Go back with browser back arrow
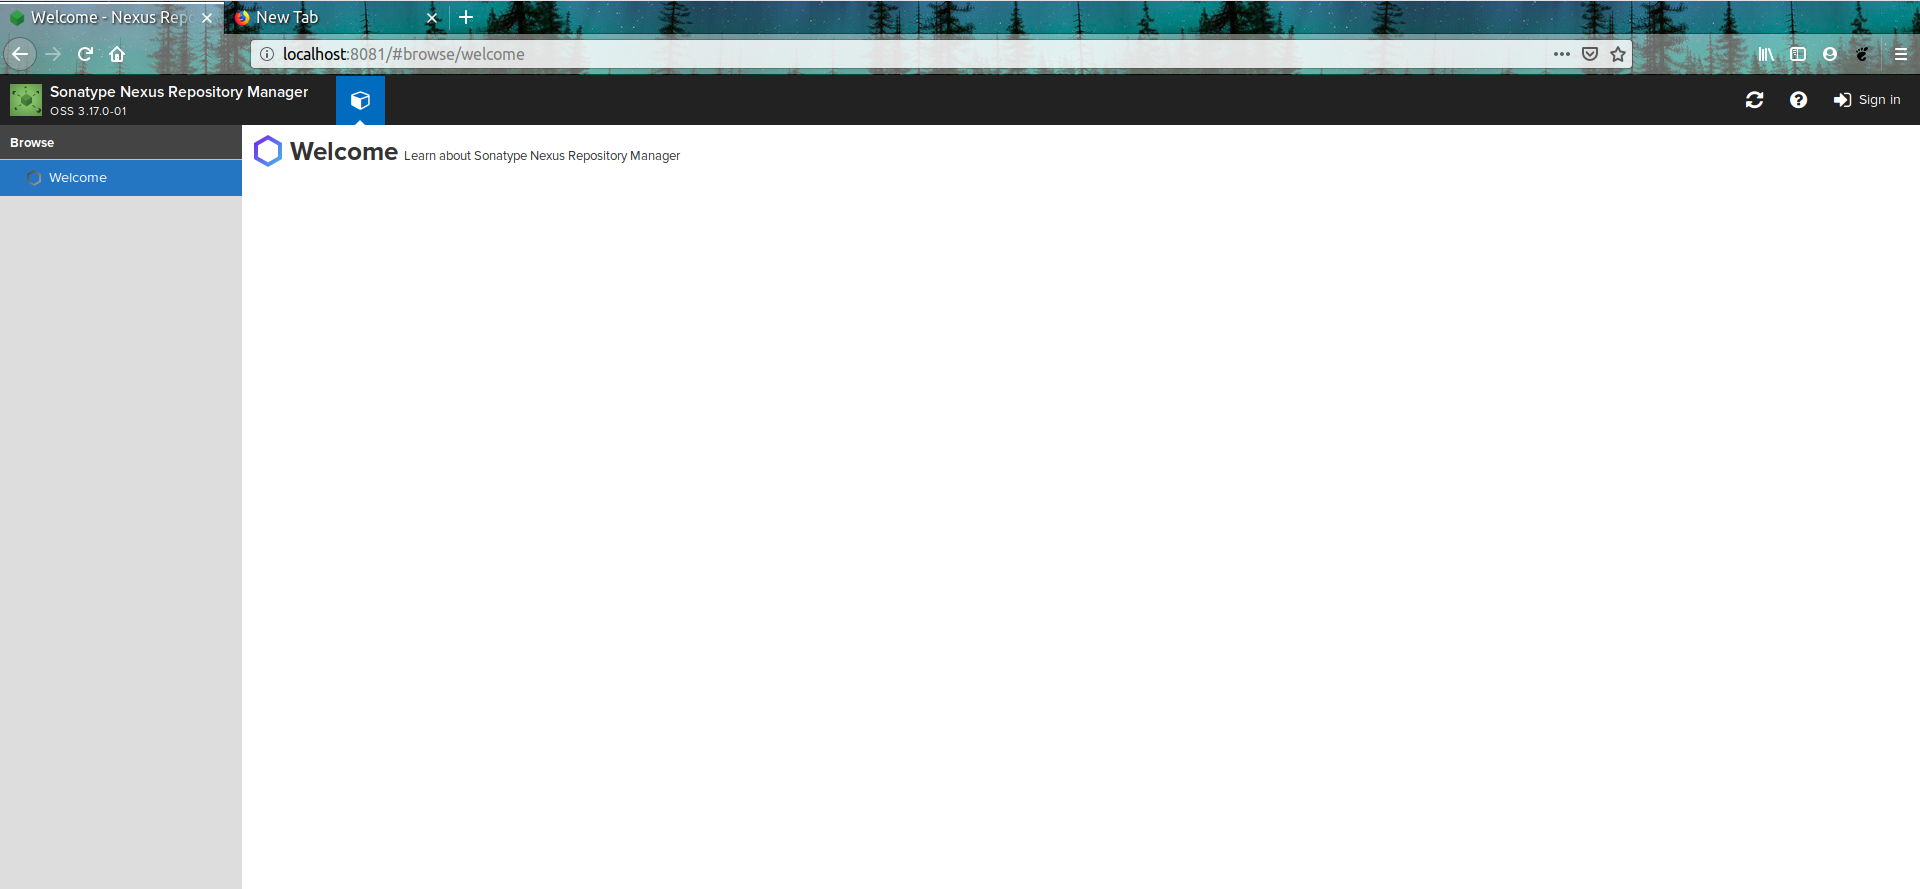Viewport: 1920px width, 889px height. pyautogui.click(x=20, y=54)
